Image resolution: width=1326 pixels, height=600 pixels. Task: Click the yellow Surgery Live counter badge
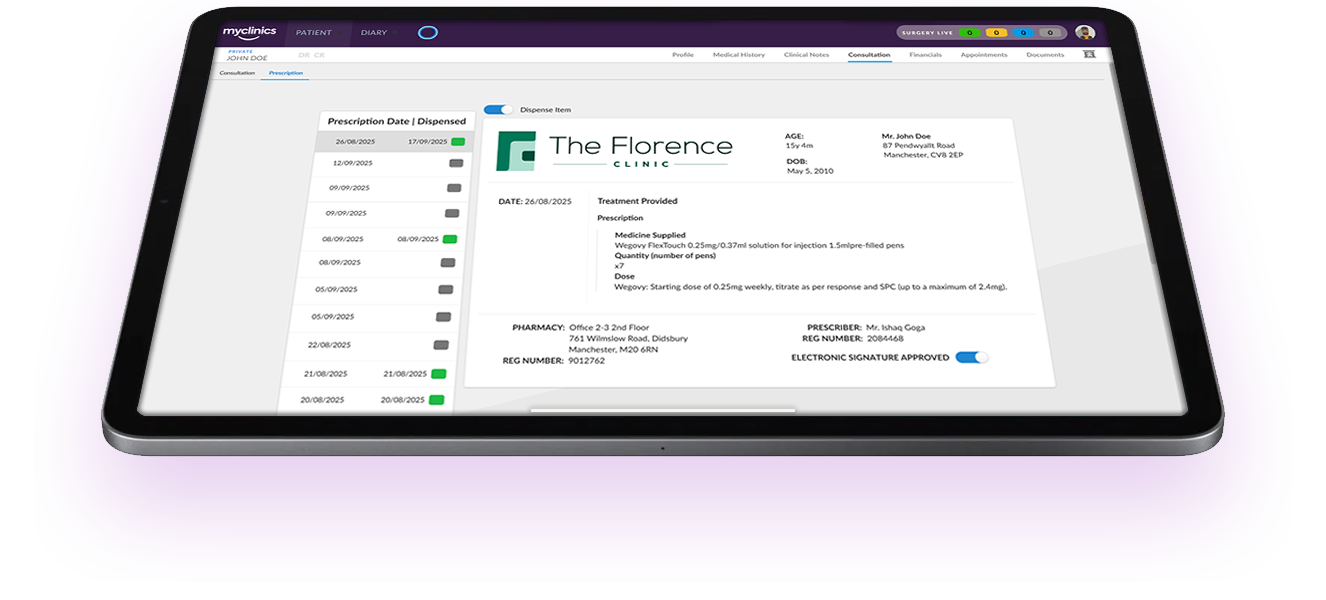[995, 33]
